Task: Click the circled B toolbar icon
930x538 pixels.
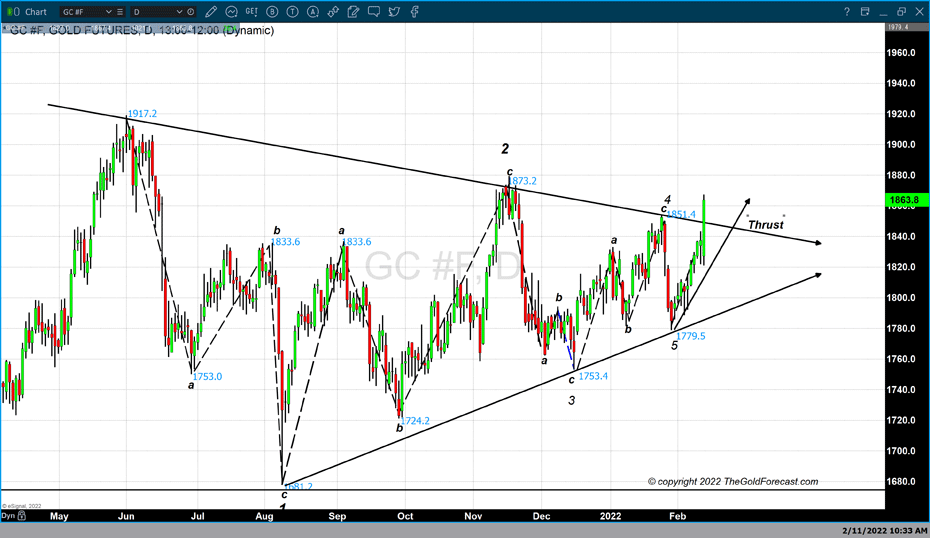Action: point(272,11)
